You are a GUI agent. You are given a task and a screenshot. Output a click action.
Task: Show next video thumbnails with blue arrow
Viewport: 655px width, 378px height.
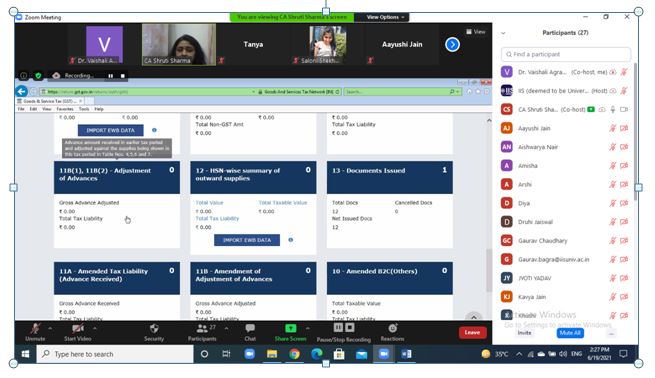coord(452,44)
